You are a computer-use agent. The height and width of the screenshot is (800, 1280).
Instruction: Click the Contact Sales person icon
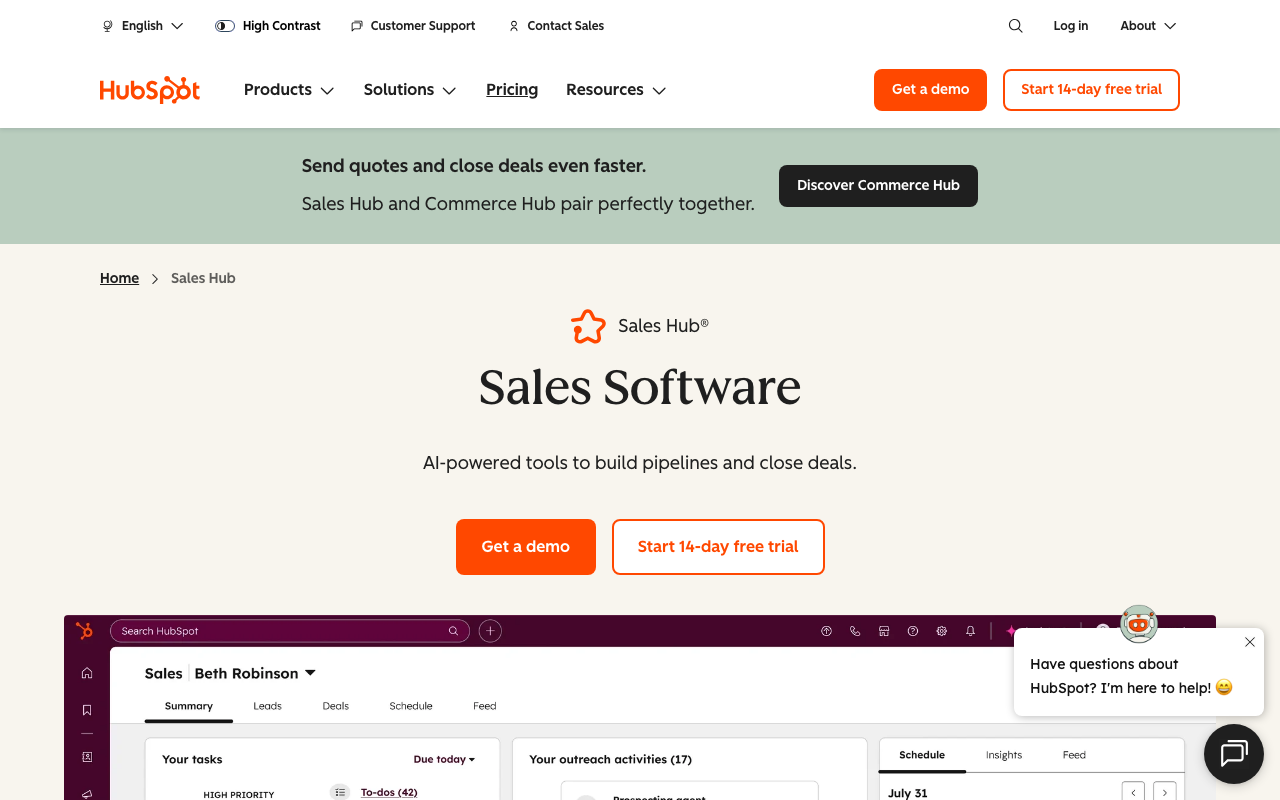click(514, 26)
